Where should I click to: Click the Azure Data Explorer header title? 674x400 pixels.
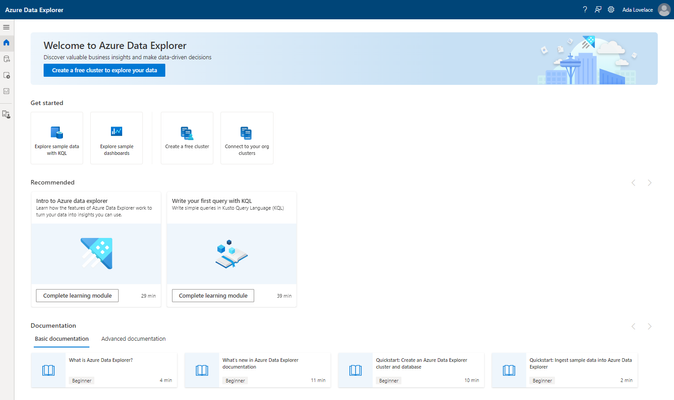pos(34,9)
